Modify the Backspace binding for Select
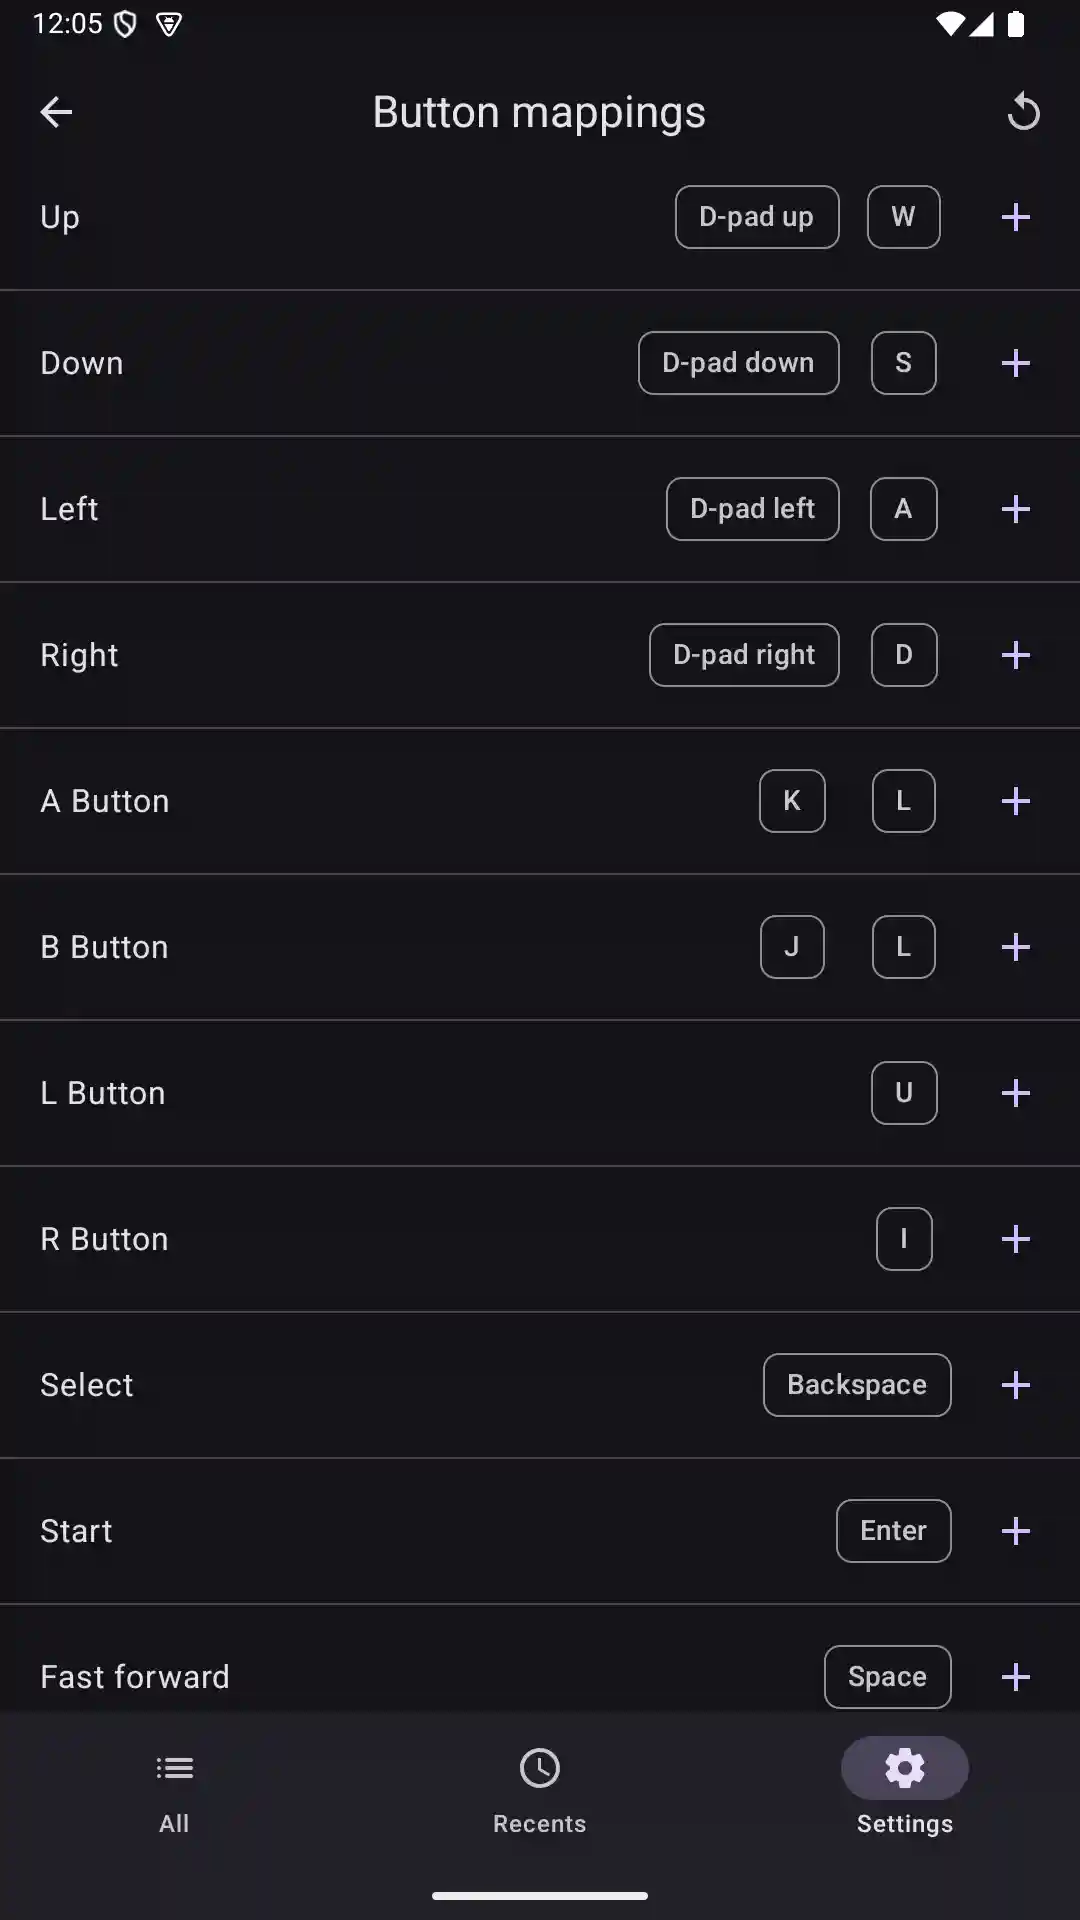The height and width of the screenshot is (1920, 1080). [x=856, y=1385]
